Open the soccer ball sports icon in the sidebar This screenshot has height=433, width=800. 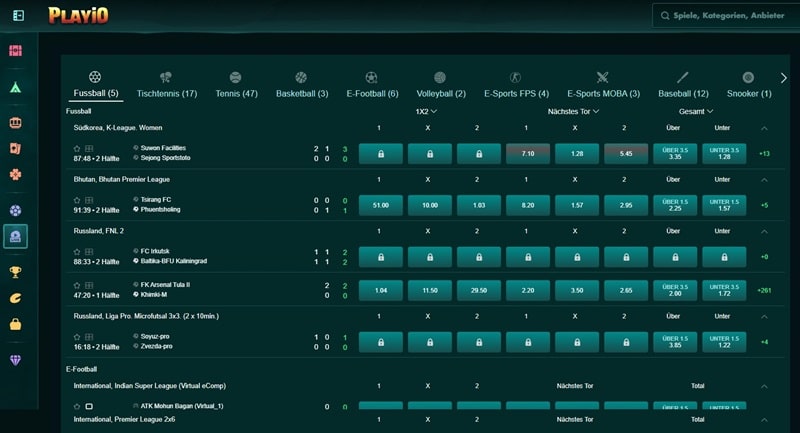click(x=15, y=210)
